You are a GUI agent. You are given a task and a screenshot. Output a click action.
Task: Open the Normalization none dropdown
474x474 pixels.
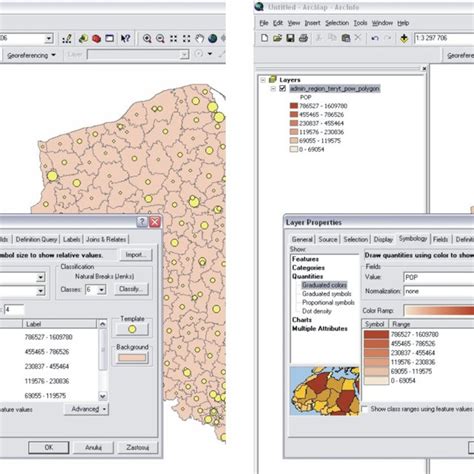coord(439,291)
